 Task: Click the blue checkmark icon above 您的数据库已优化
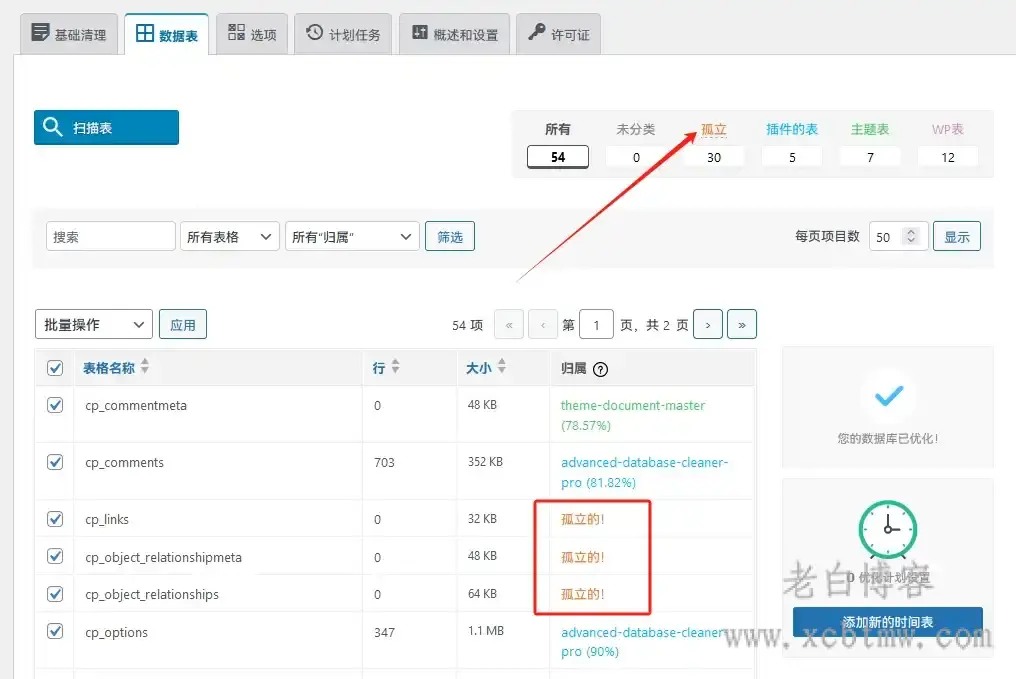tap(888, 396)
